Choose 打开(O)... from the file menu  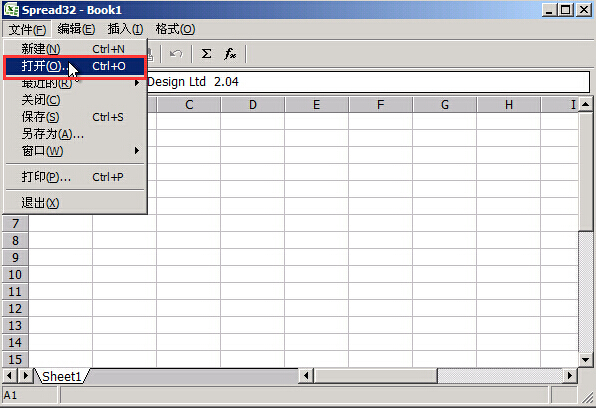click(x=74, y=67)
